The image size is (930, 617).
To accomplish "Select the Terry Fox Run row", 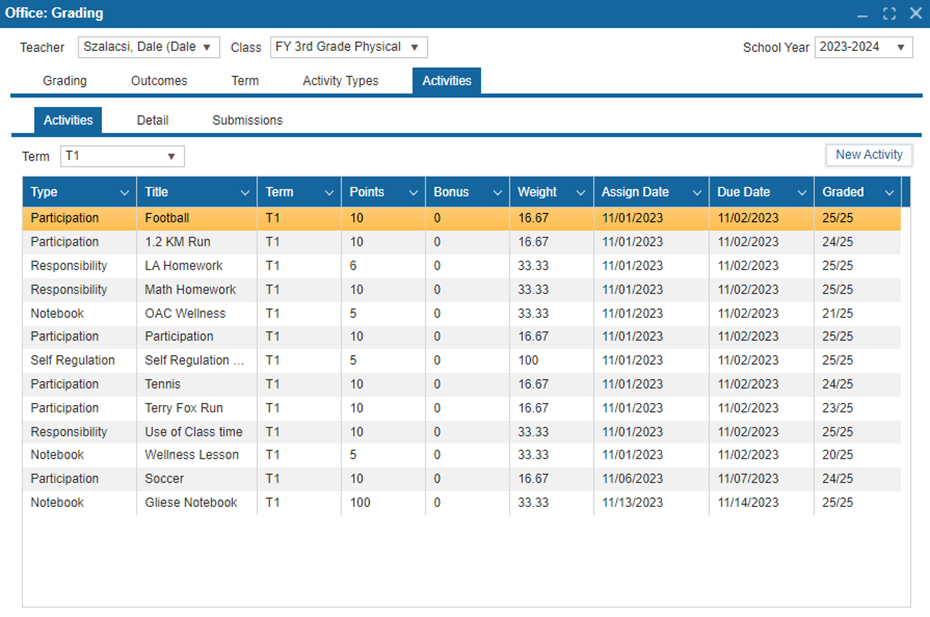I will [184, 408].
